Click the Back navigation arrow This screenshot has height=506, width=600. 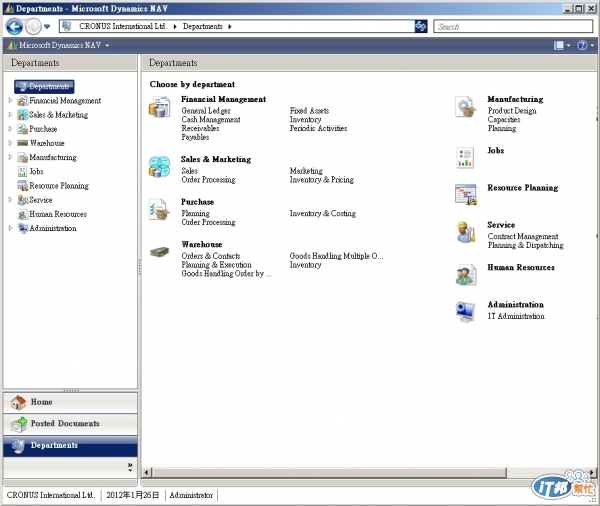pos(14,27)
